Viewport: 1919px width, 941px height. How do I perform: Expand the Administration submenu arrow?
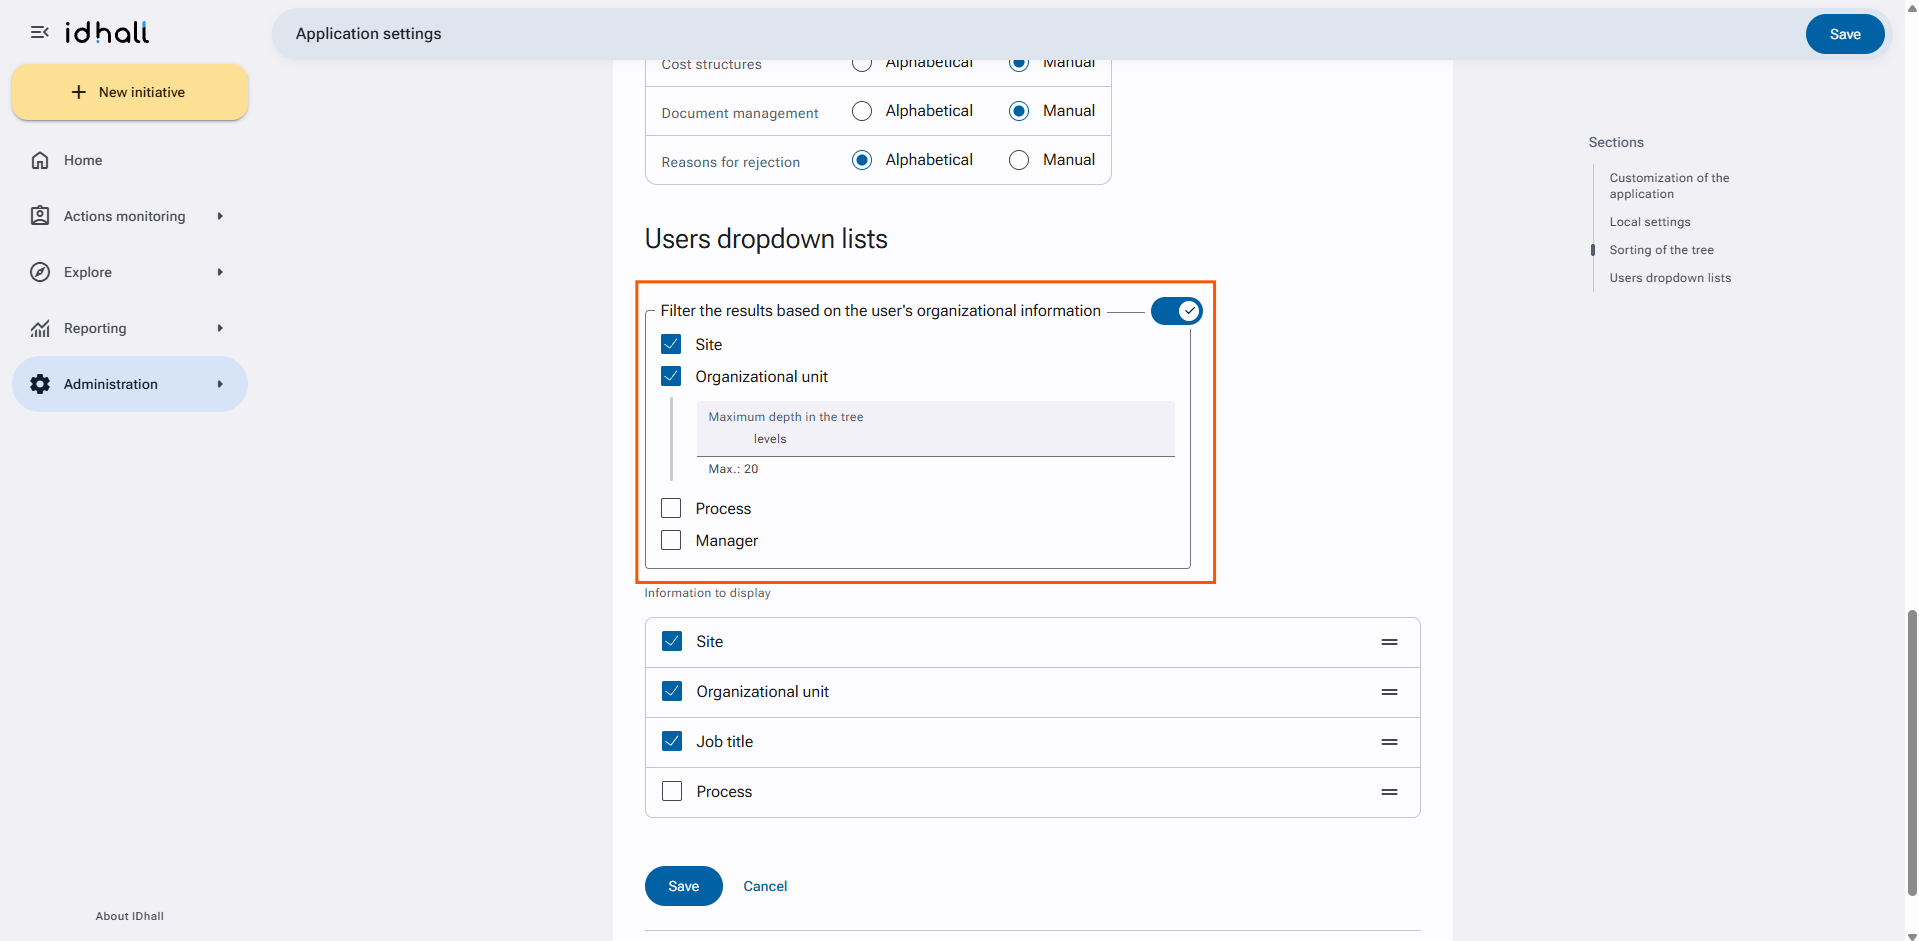tap(220, 384)
